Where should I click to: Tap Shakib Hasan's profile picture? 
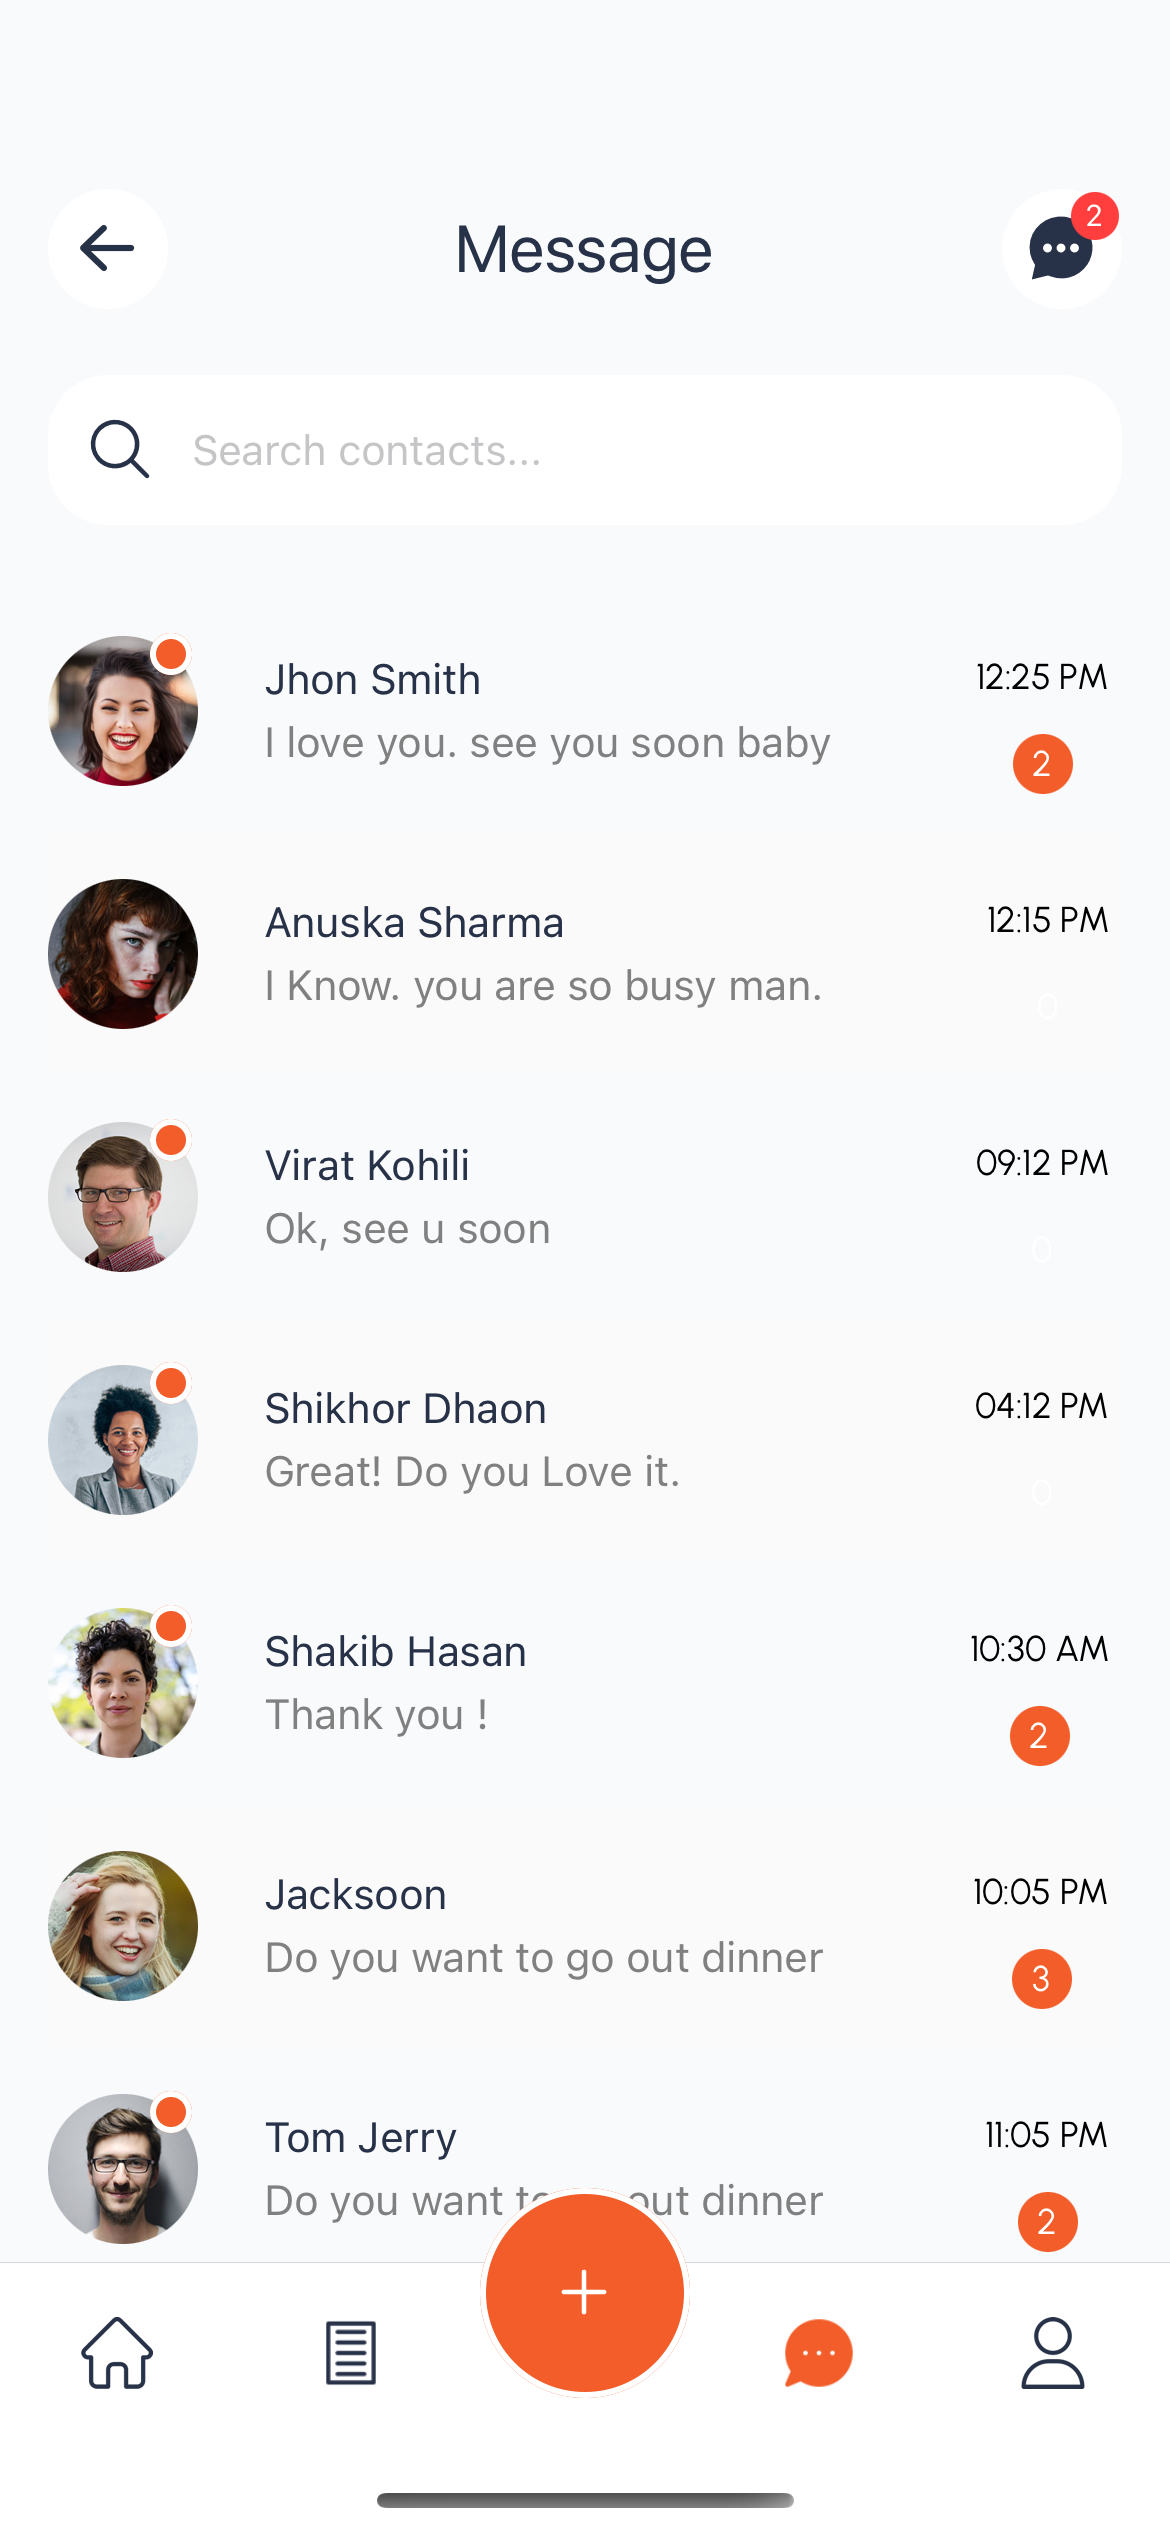pyautogui.click(x=123, y=1683)
